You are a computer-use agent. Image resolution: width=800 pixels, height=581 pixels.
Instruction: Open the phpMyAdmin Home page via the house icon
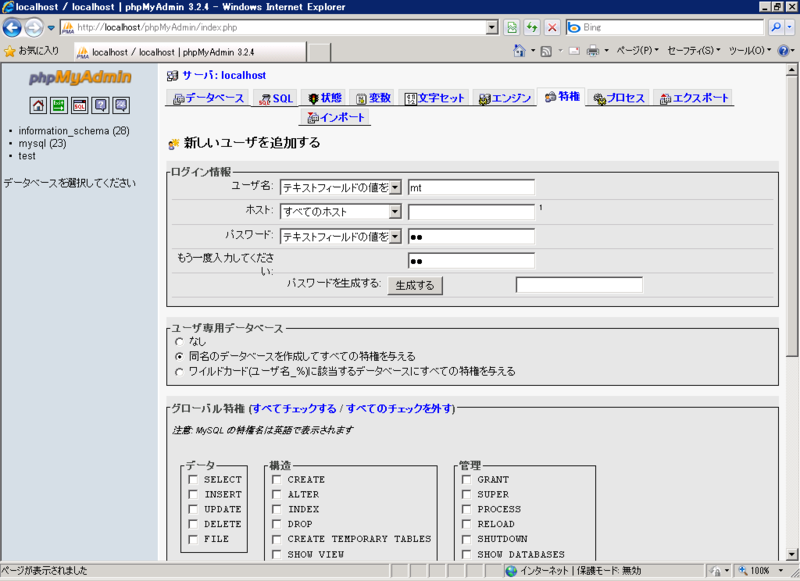pos(37,105)
